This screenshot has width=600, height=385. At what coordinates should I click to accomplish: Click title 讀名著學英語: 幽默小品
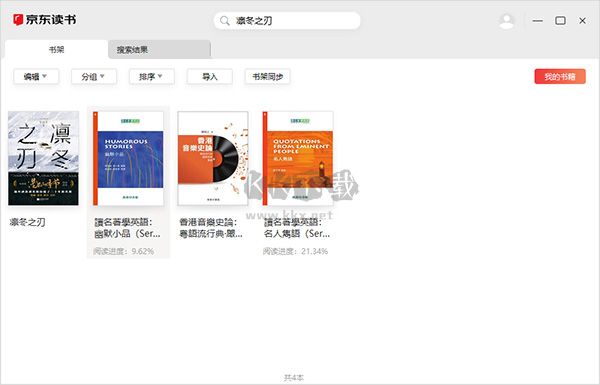[x=127, y=228]
